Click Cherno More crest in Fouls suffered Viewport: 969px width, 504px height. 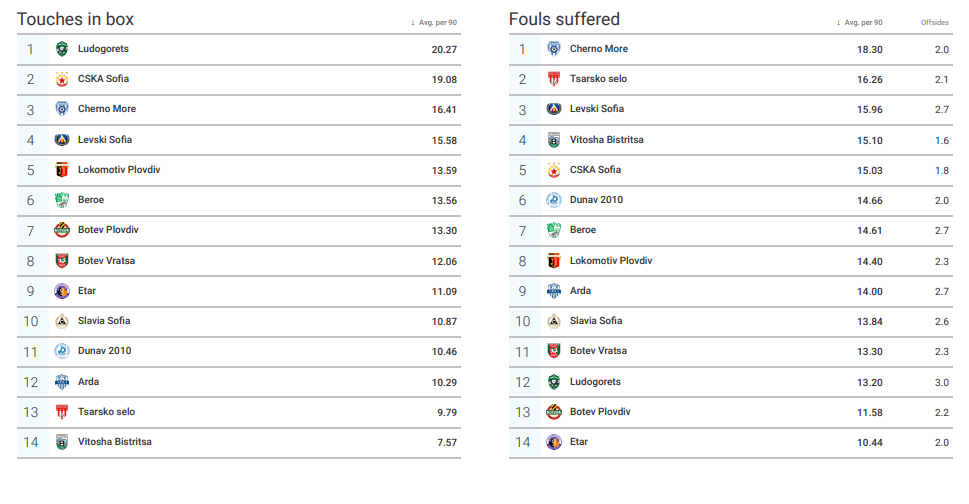coord(554,49)
